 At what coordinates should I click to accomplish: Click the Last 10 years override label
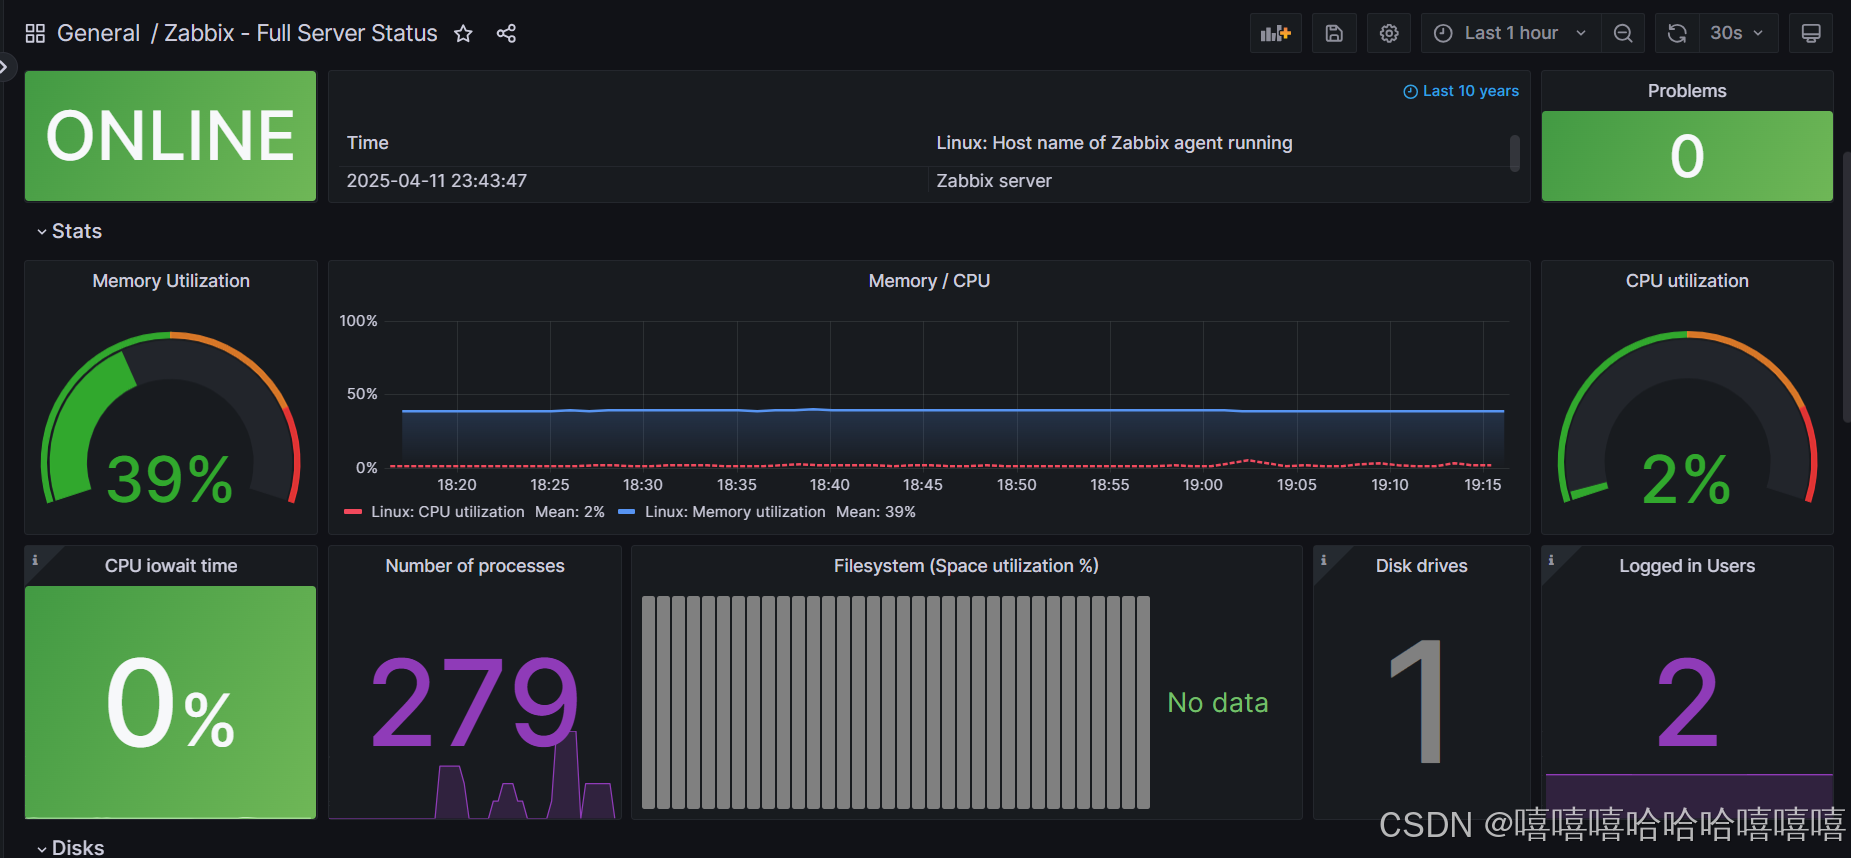(x=1461, y=91)
